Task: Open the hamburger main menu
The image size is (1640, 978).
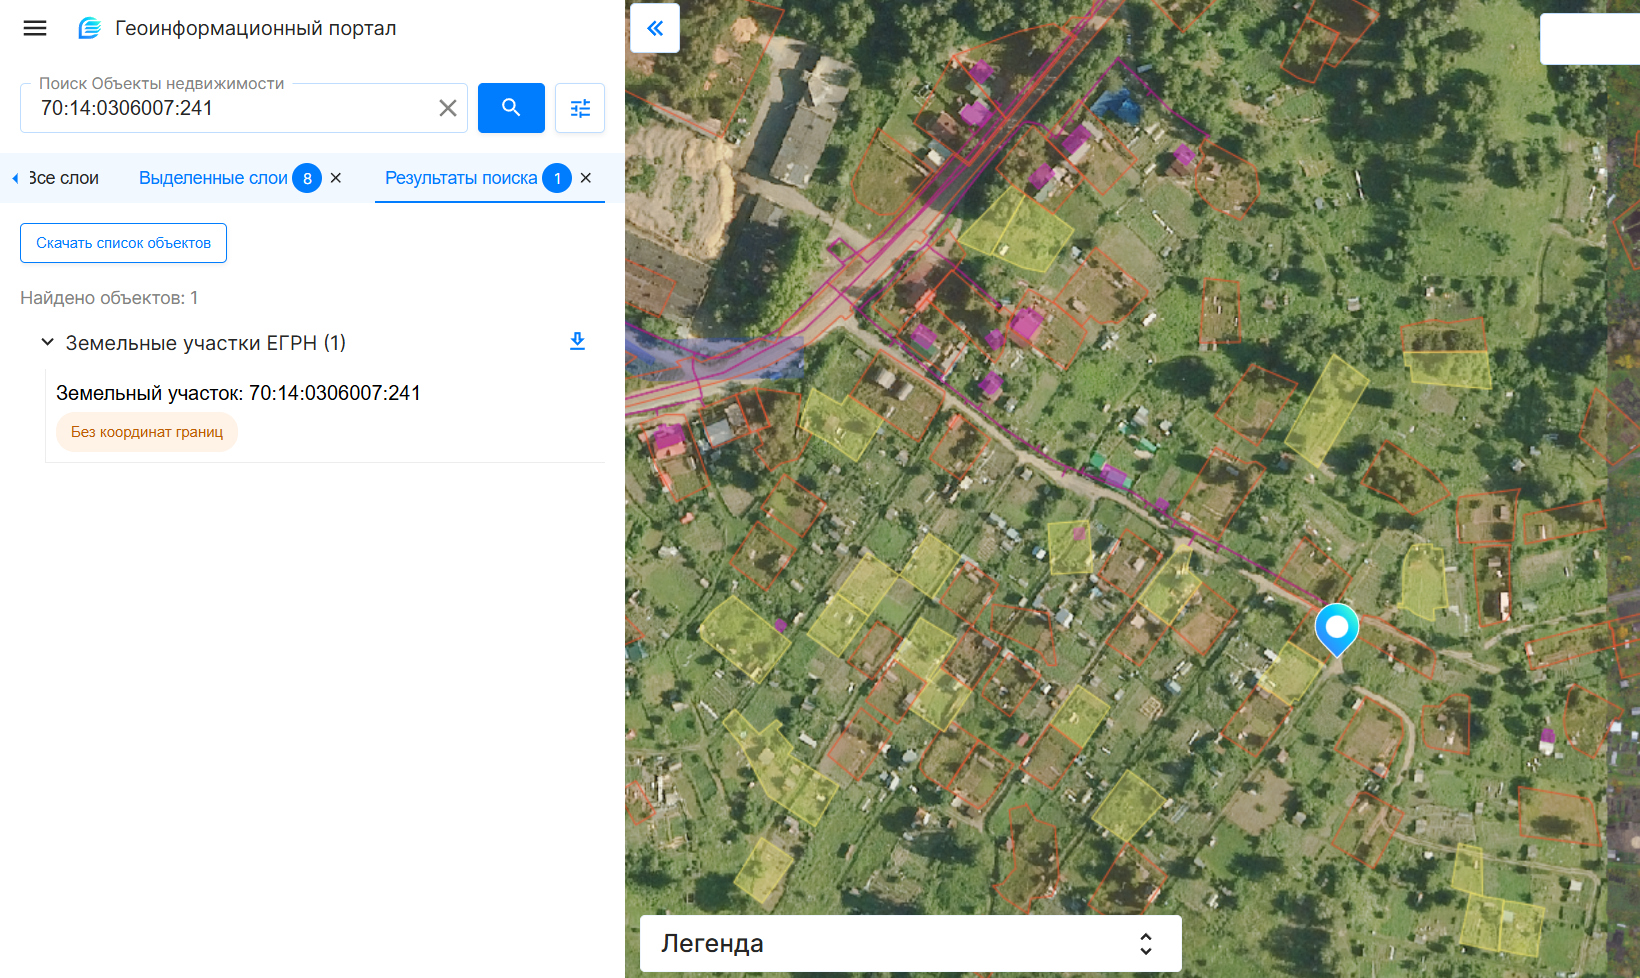Action: pyautogui.click(x=35, y=28)
